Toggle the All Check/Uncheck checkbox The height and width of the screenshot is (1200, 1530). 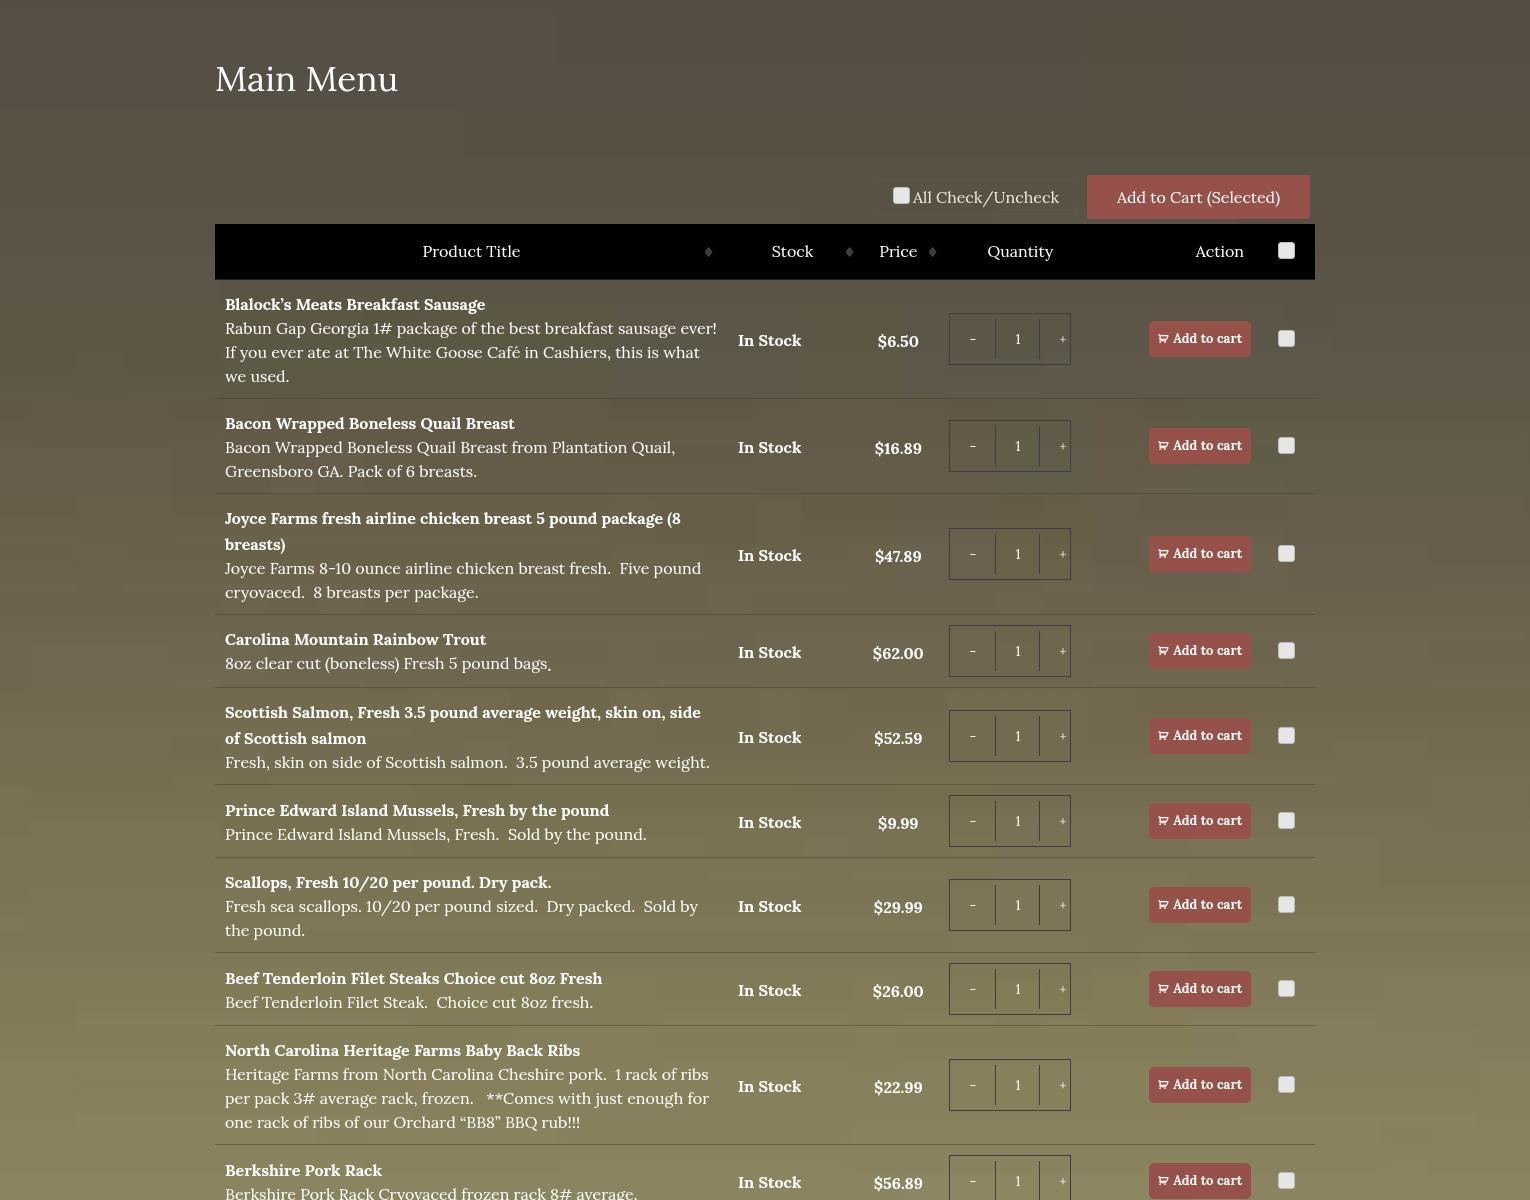tap(901, 196)
